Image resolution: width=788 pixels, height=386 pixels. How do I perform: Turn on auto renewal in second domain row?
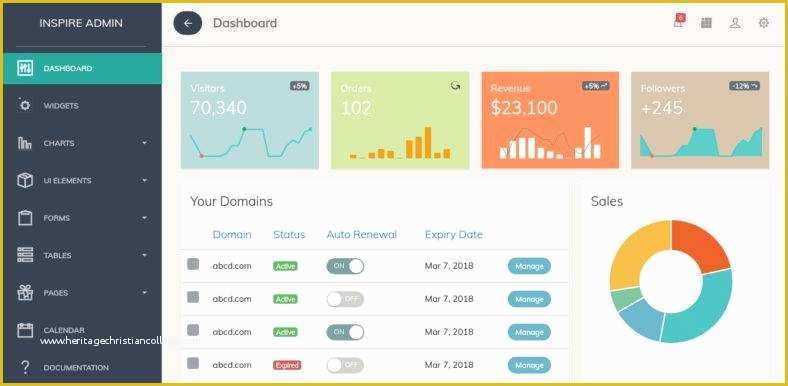pos(345,299)
